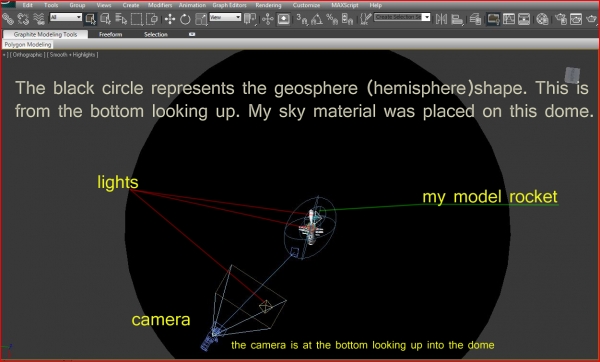
Task: Open the Render Setup dialog
Action: click(x=561, y=19)
